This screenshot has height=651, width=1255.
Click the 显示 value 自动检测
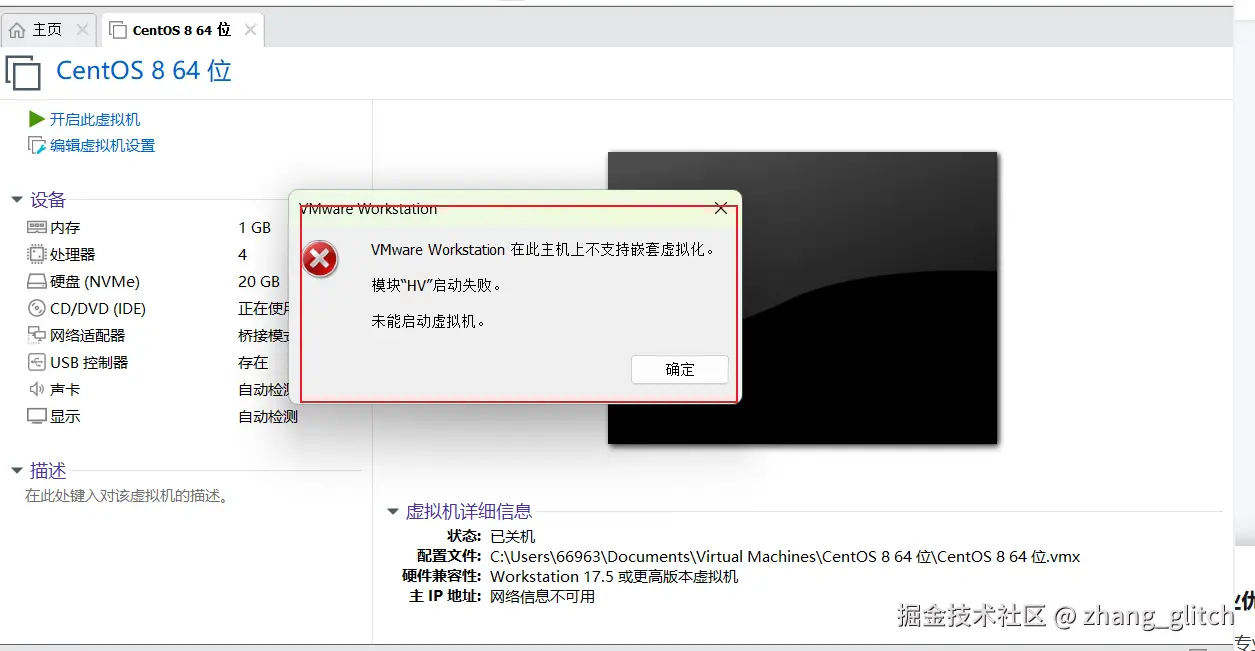pos(268,416)
